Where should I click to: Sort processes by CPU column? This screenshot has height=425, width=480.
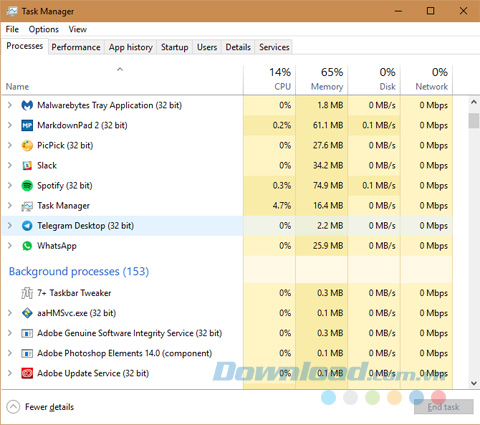click(x=269, y=79)
